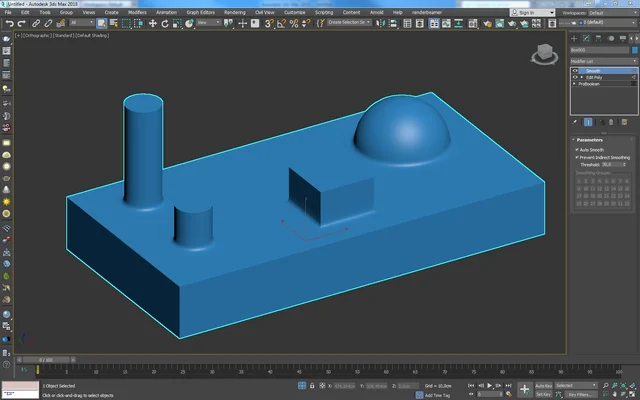Open the Modifier List dropdown
This screenshot has height=400, width=640.
pyautogui.click(x=603, y=61)
